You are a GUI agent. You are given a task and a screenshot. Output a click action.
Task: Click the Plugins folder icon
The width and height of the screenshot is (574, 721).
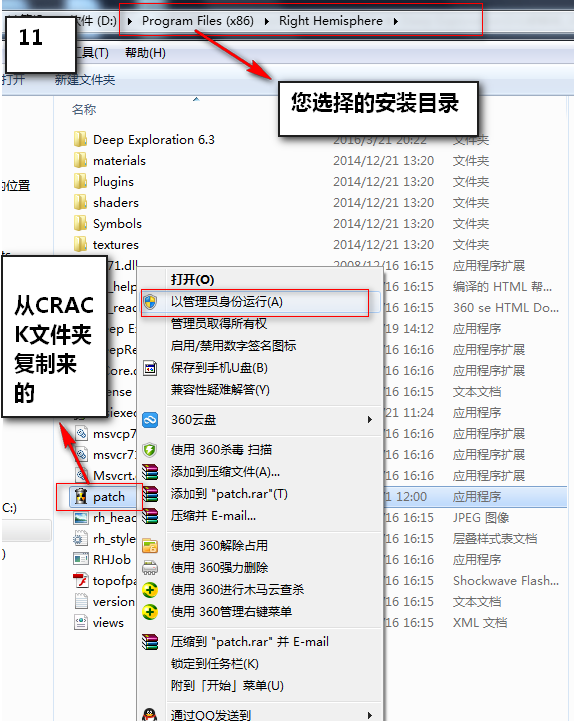80,181
